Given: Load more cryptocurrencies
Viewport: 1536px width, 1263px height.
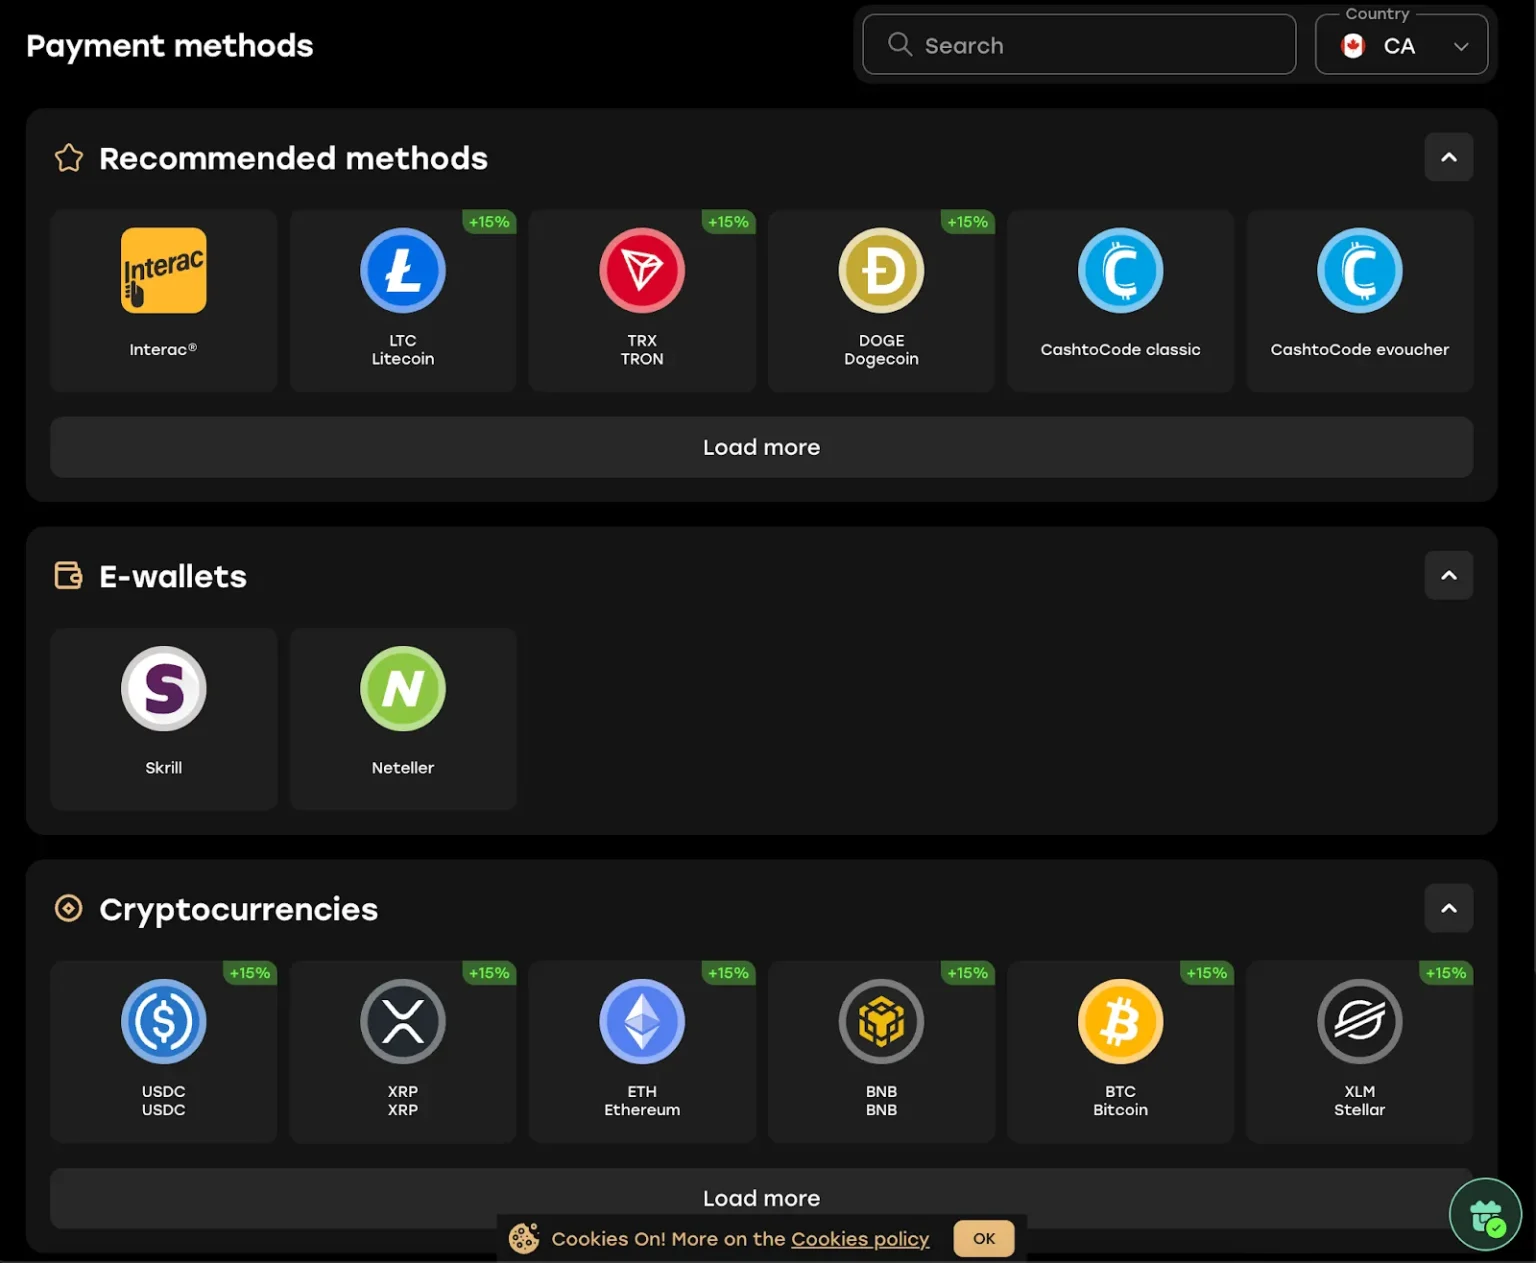Looking at the screenshot, I should [761, 1198].
